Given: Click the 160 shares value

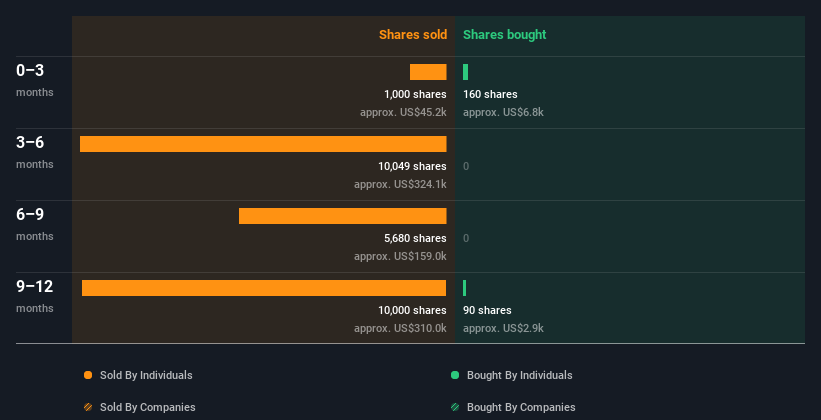Looking at the screenshot, I should (490, 94).
